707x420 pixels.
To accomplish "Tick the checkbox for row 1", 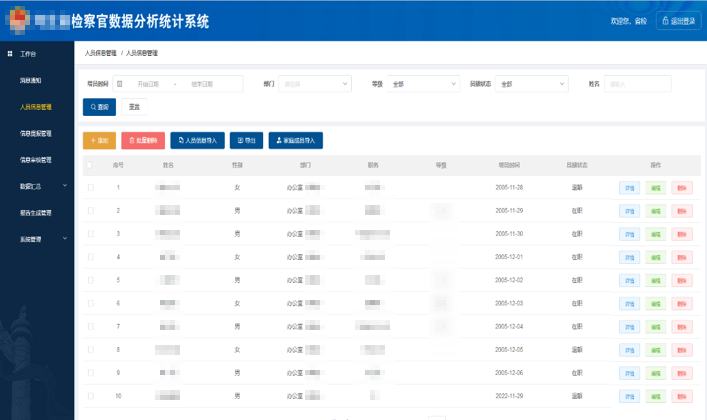I will pos(91,187).
